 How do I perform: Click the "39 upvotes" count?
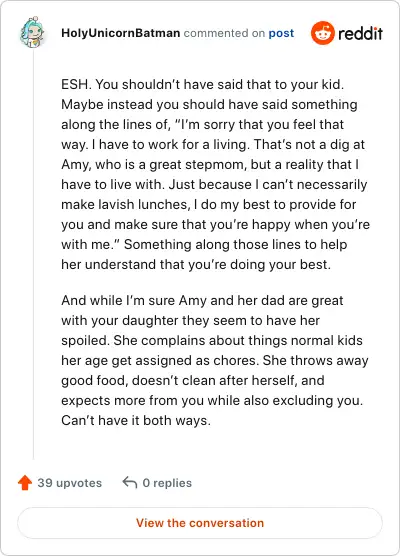(70, 483)
